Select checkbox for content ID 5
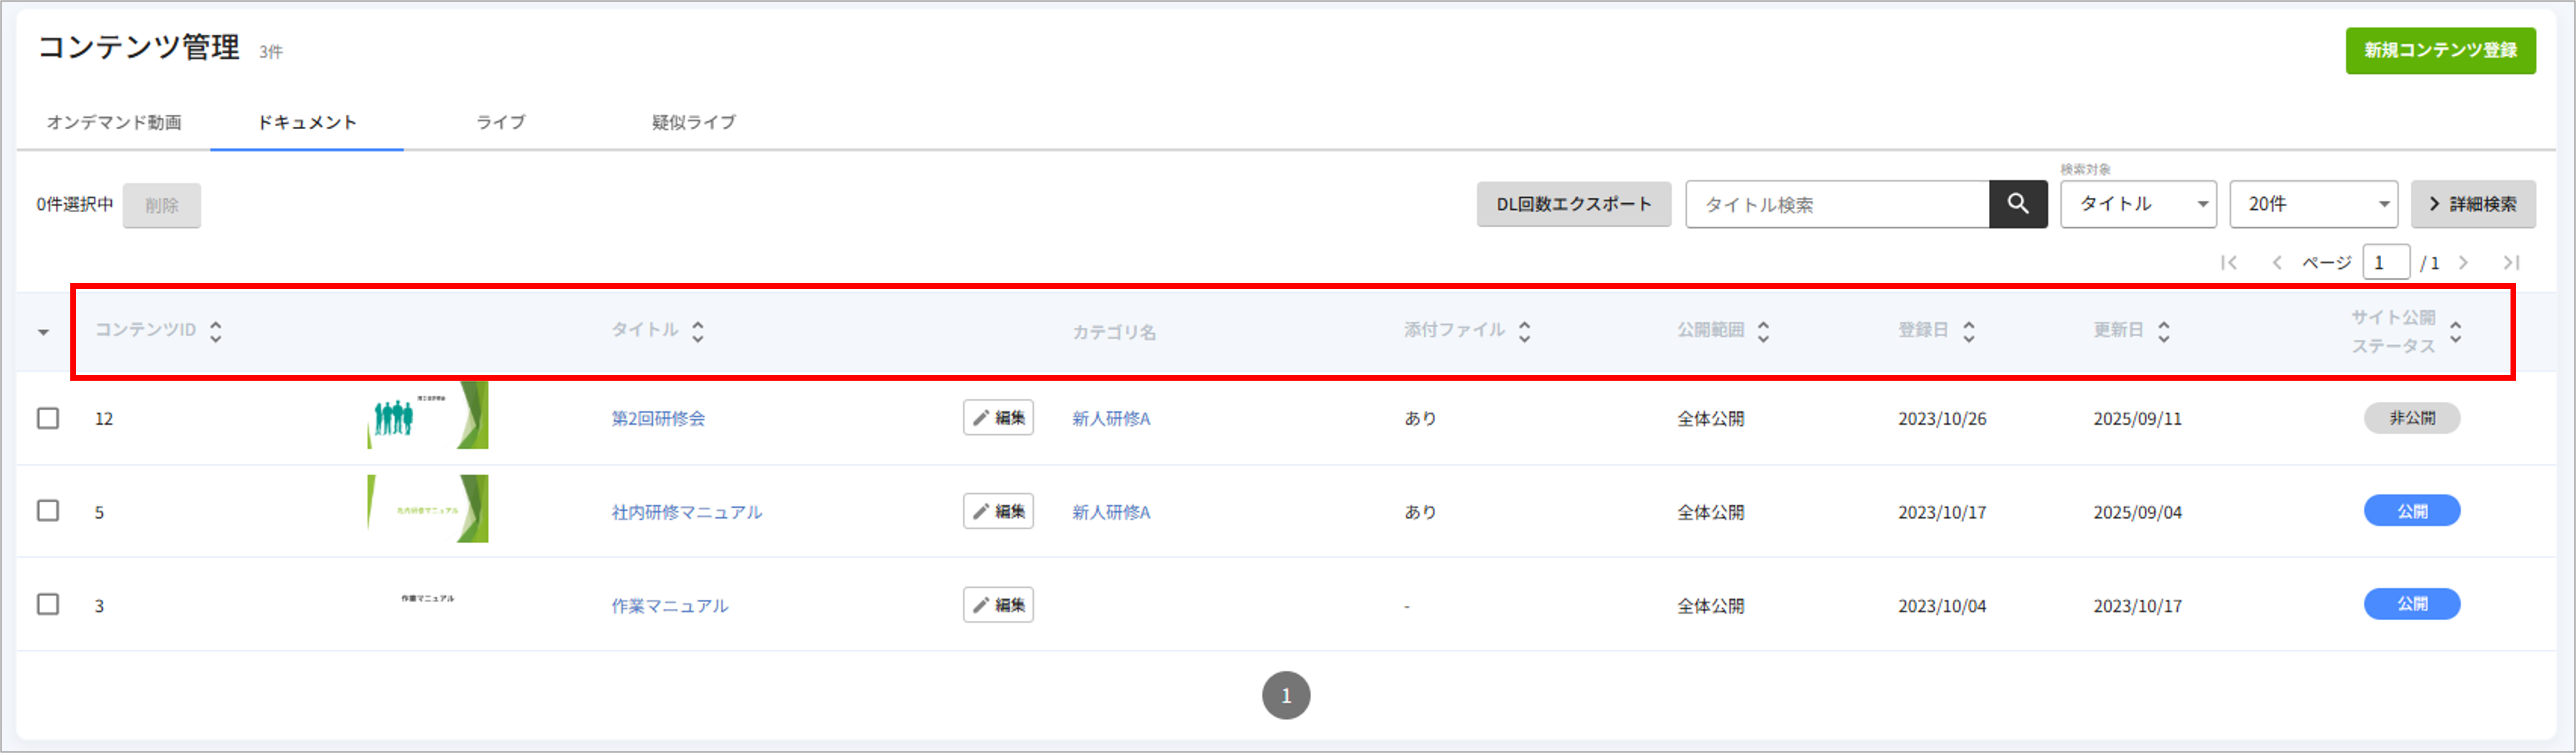Screen dimensions: 2576x753 click(x=48, y=511)
